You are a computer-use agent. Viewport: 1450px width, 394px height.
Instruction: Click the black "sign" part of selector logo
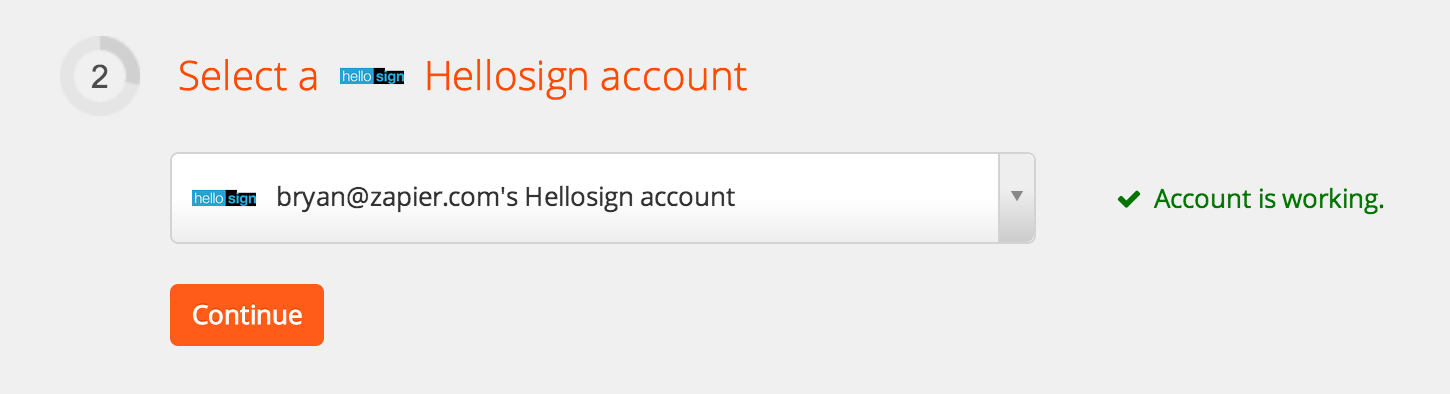point(241,198)
